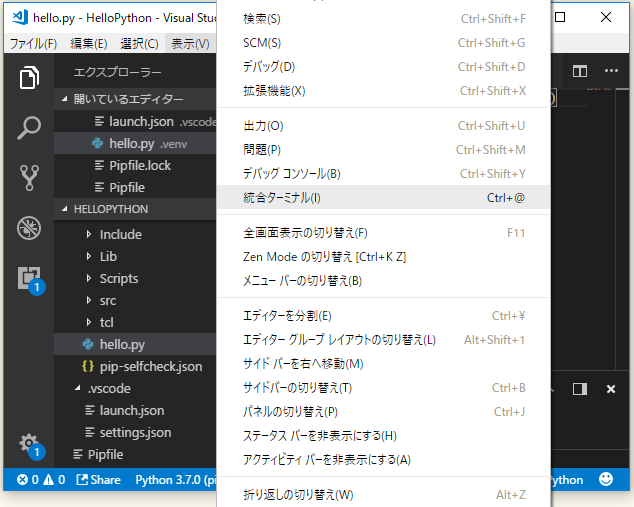
Task: Toggle パネルの切り替え(P) entry
Action: 383,412
